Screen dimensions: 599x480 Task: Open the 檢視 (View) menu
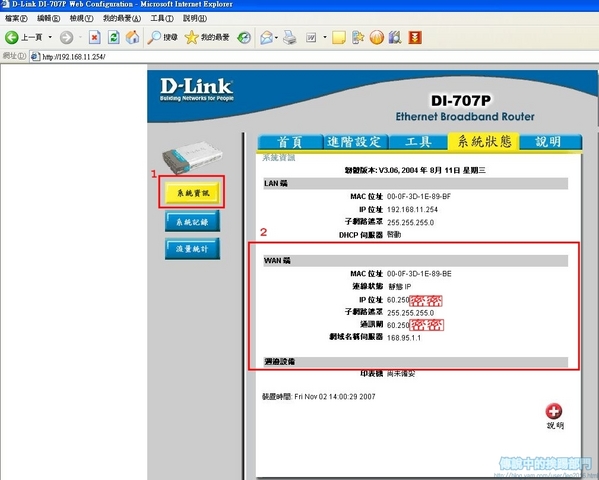81,18
